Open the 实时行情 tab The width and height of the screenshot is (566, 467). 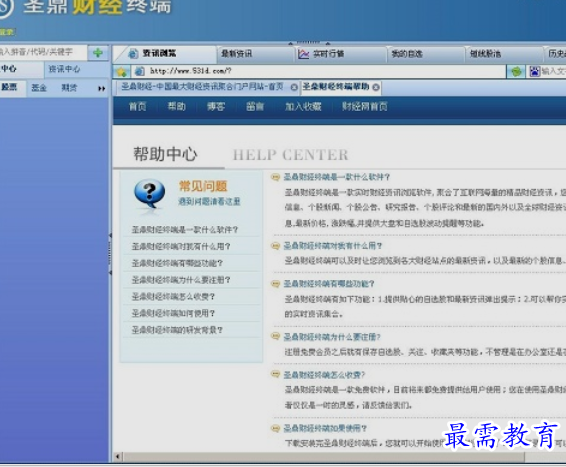(x=341, y=54)
